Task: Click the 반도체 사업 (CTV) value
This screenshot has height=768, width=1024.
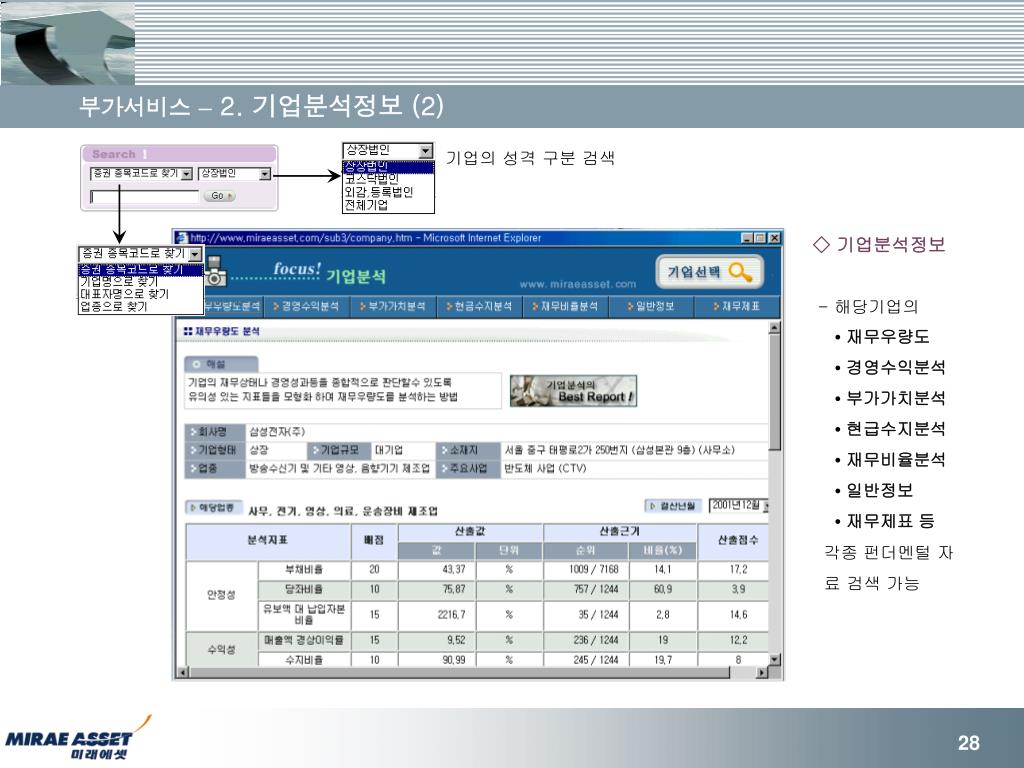Action: tap(545, 468)
